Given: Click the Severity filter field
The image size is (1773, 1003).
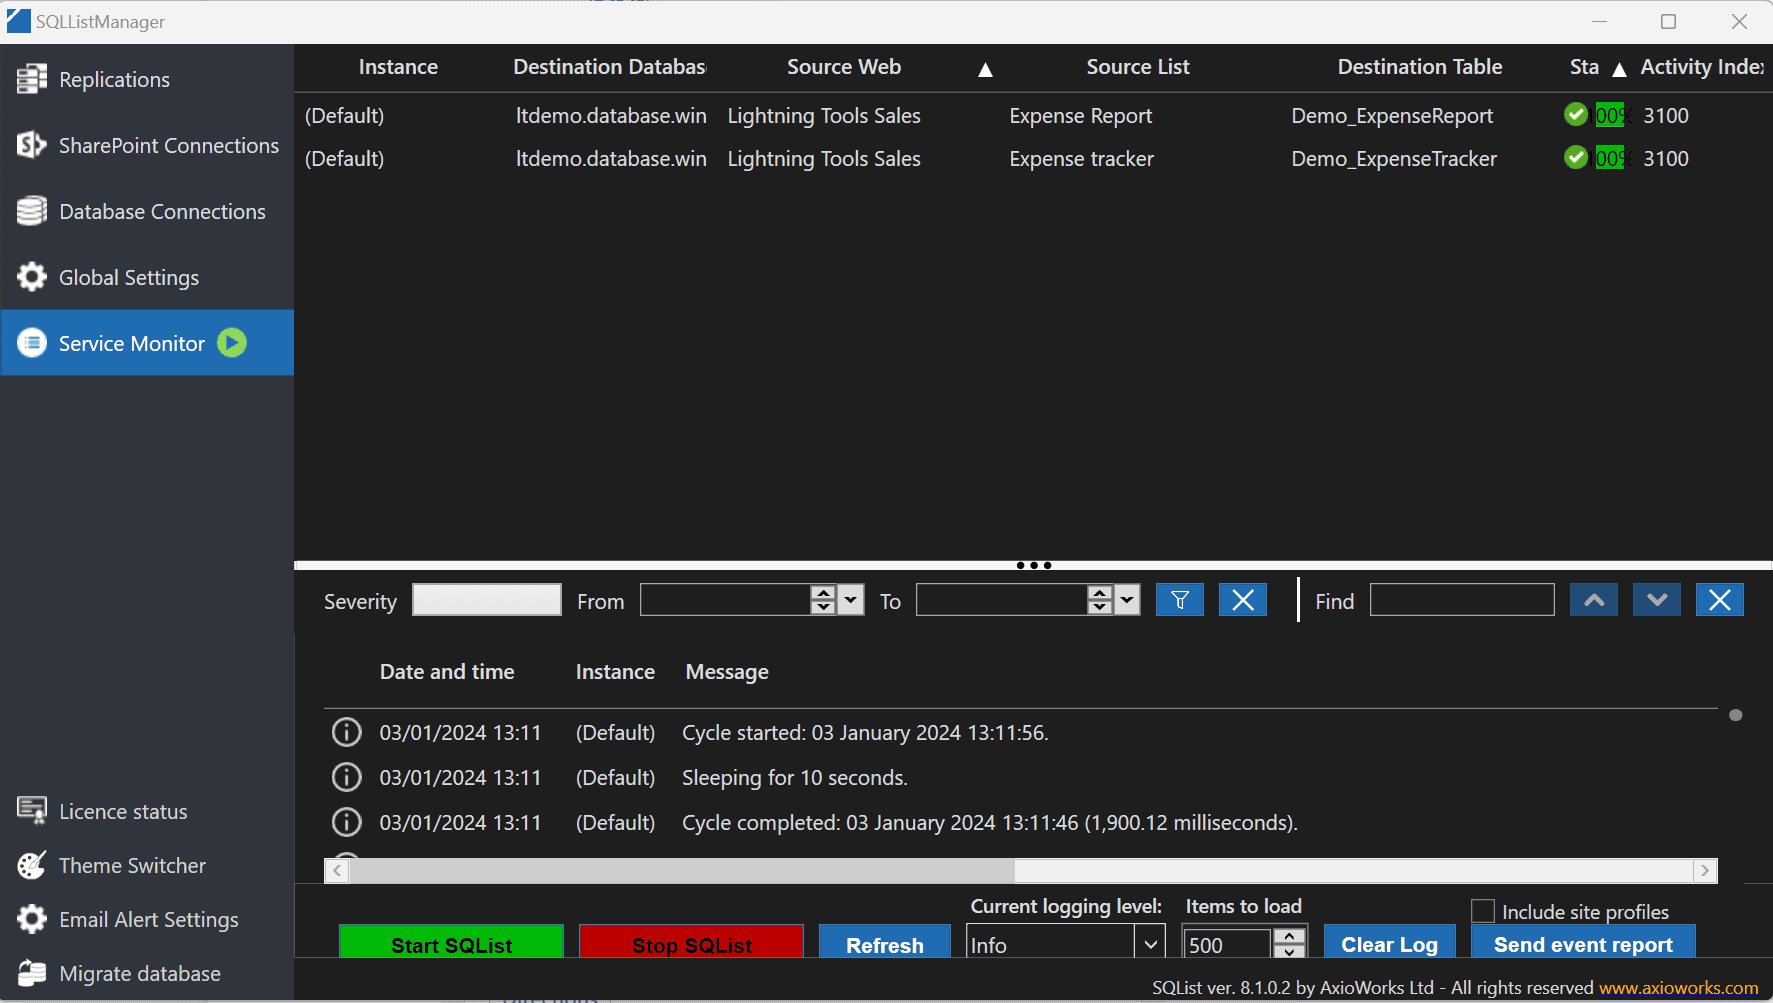Looking at the screenshot, I should click(x=486, y=600).
